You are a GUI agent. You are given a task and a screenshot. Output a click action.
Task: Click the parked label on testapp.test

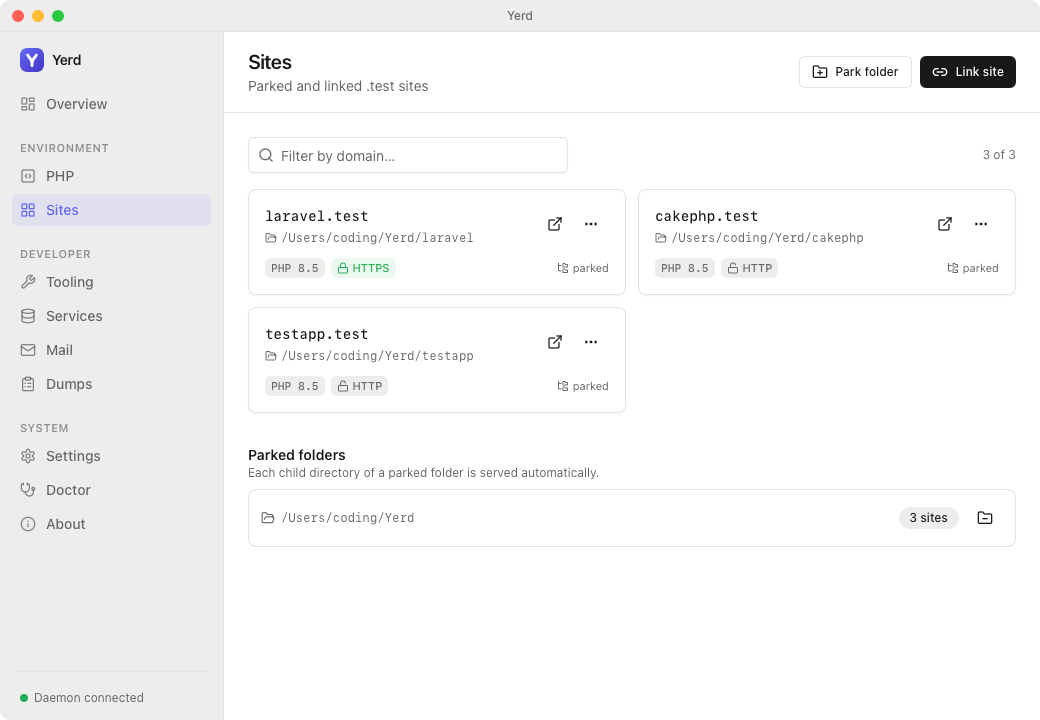coord(590,386)
